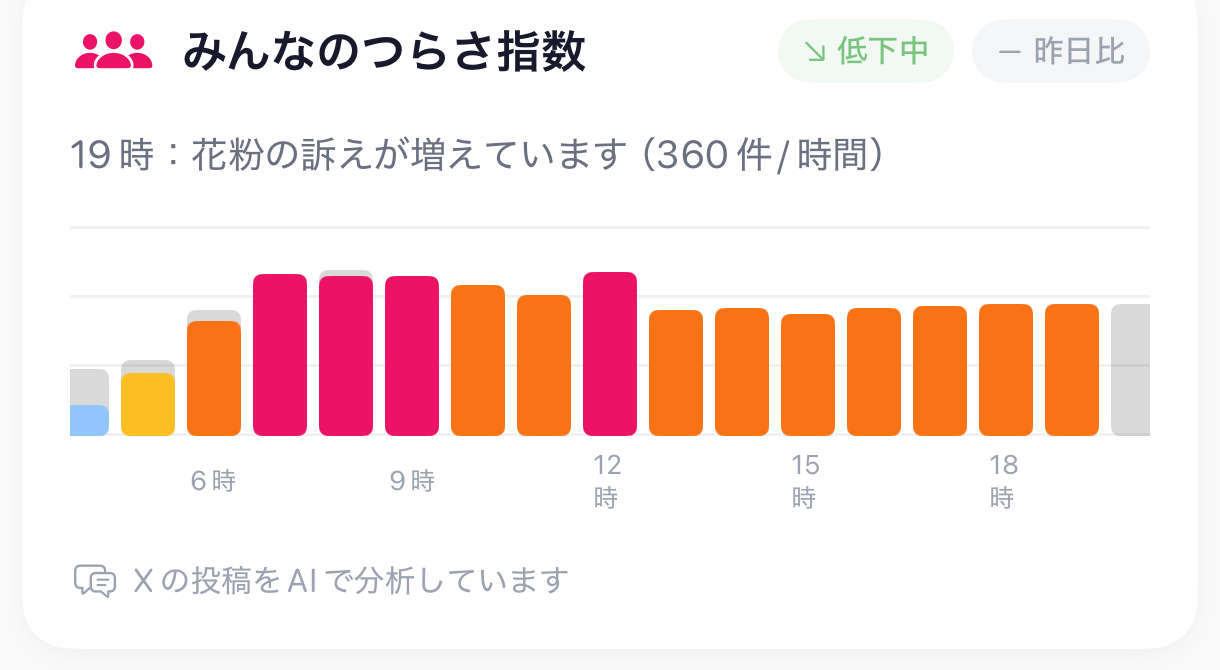Image resolution: width=1220 pixels, height=670 pixels.
Task: Click the 18時 axis label
Action: 1003,481
